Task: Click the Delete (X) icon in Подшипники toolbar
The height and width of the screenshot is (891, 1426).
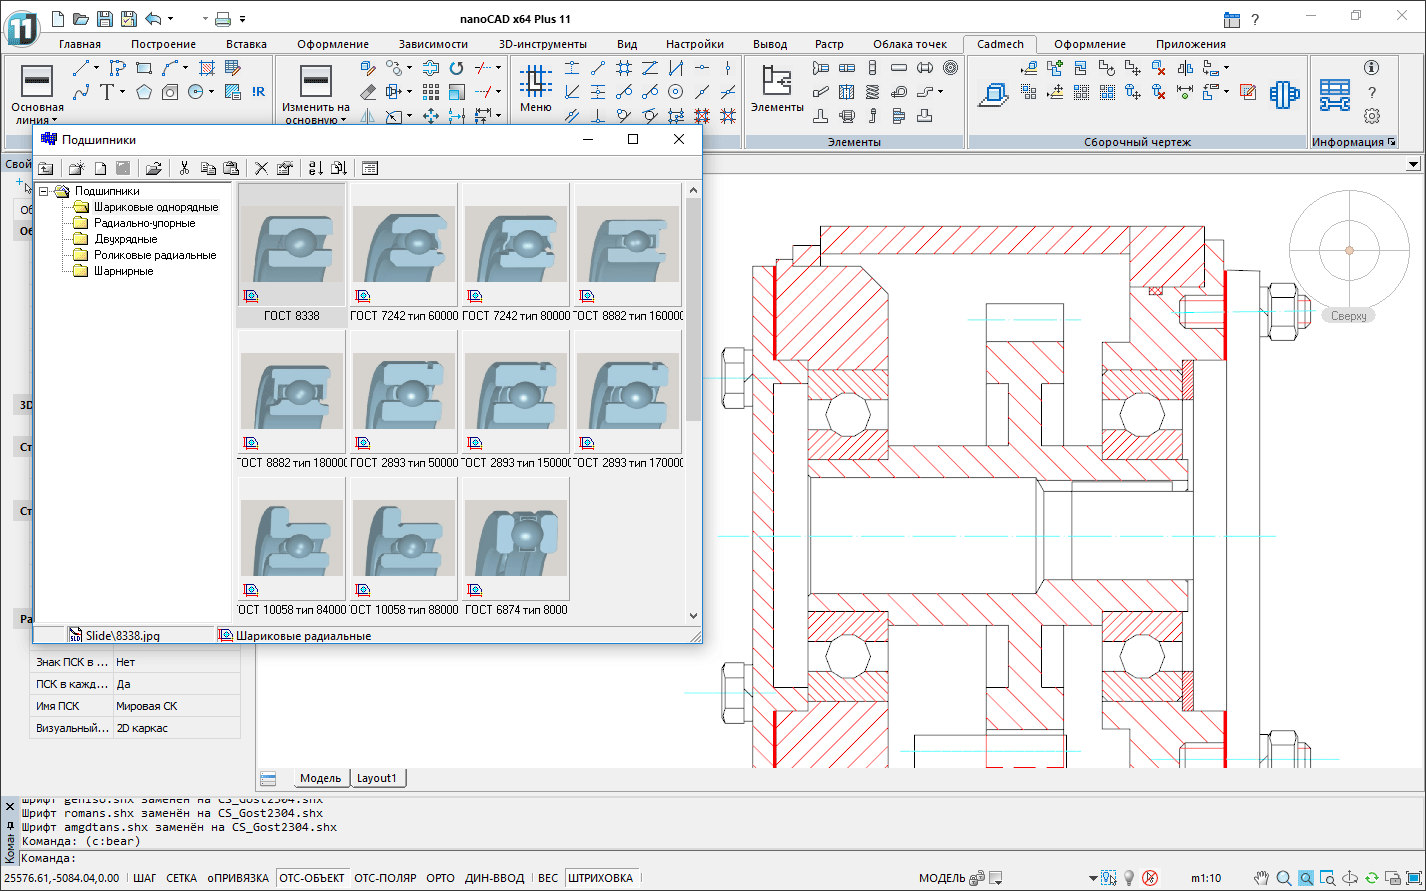Action: point(261,168)
